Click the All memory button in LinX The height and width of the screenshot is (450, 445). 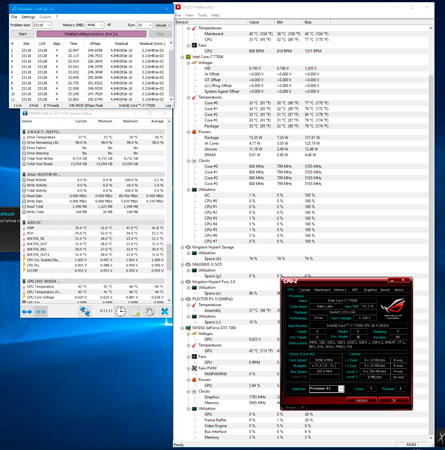pyautogui.click(x=109, y=25)
